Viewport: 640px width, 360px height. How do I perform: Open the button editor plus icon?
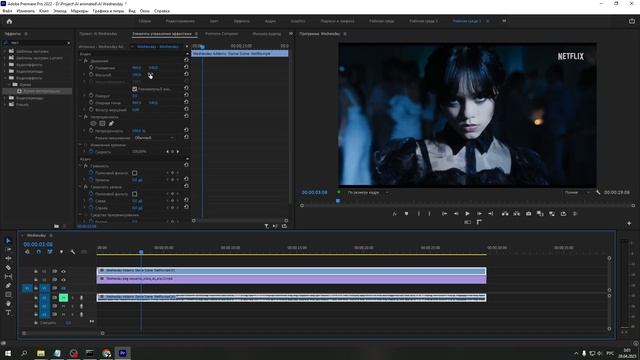point(629,223)
